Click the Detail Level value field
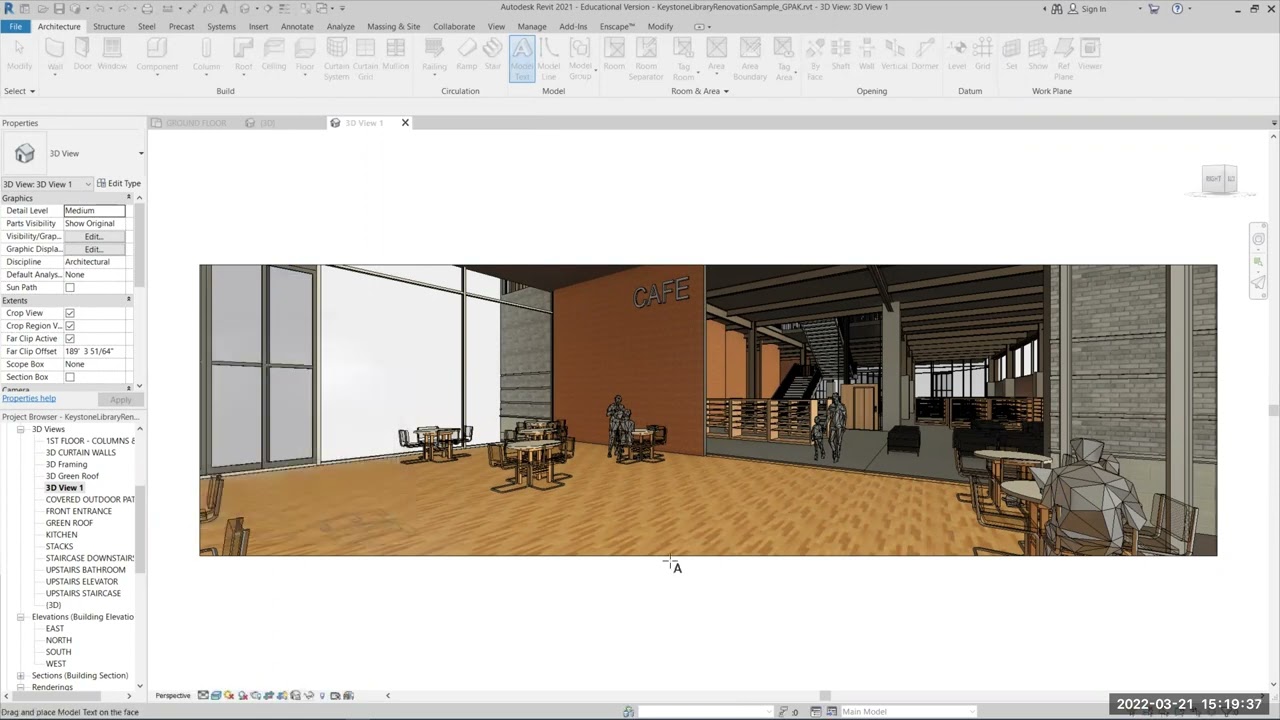The image size is (1280, 720). 95,211
